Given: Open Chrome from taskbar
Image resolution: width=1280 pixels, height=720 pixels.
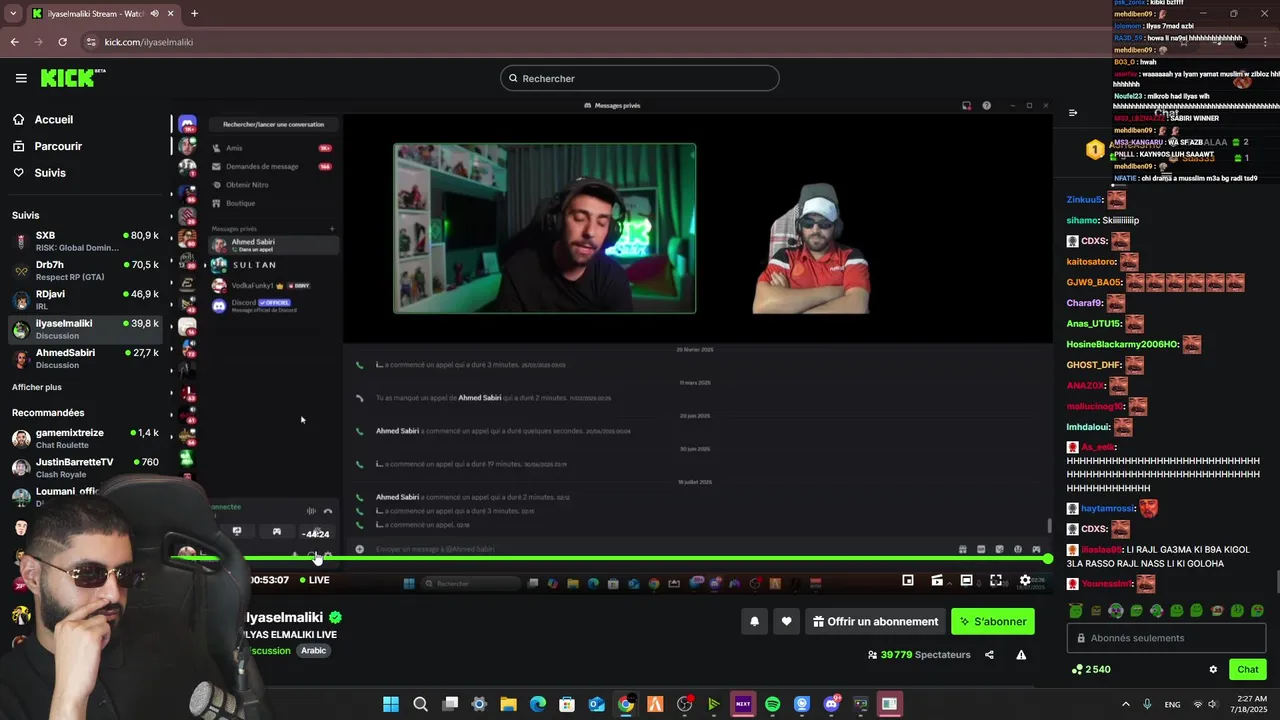Looking at the screenshot, I should [626, 704].
